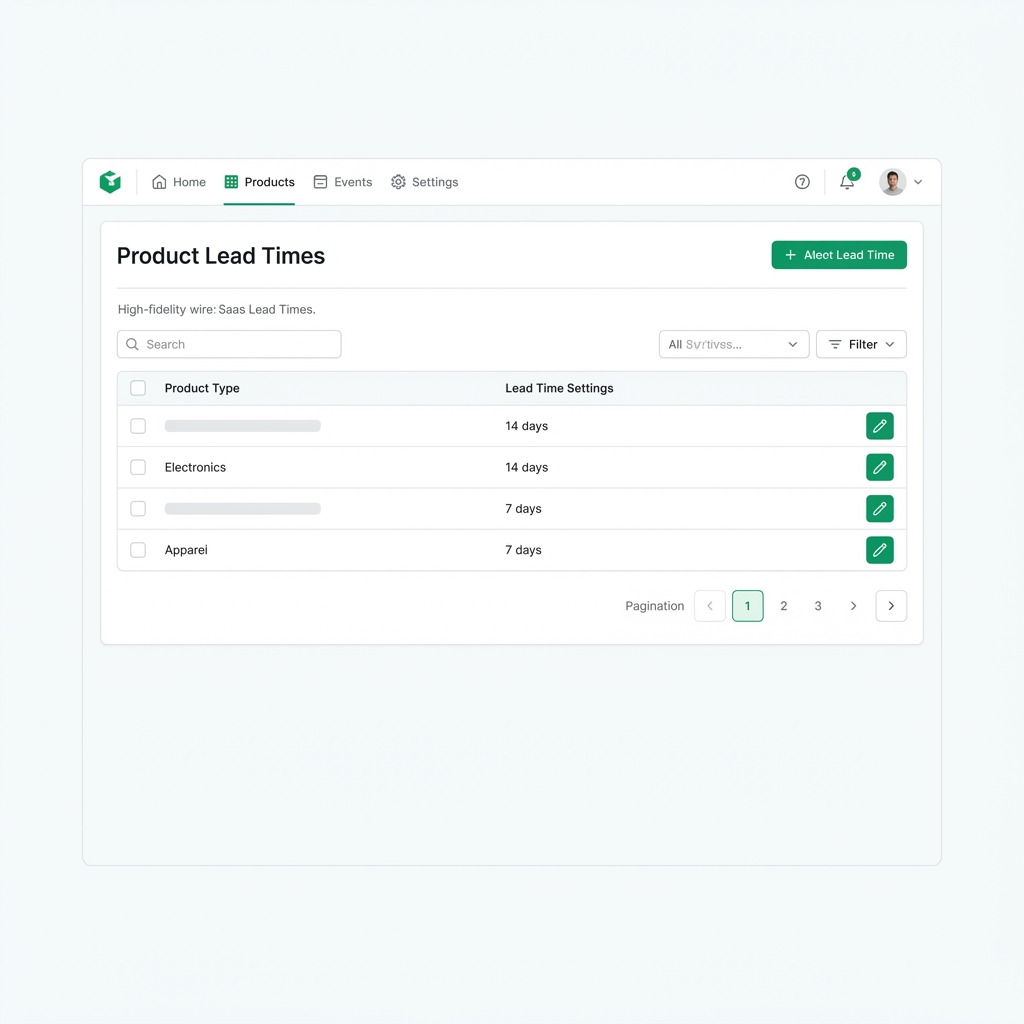Image resolution: width=1024 pixels, height=1024 pixels.
Task: Edit the Apparel lead time row
Action: tap(879, 550)
